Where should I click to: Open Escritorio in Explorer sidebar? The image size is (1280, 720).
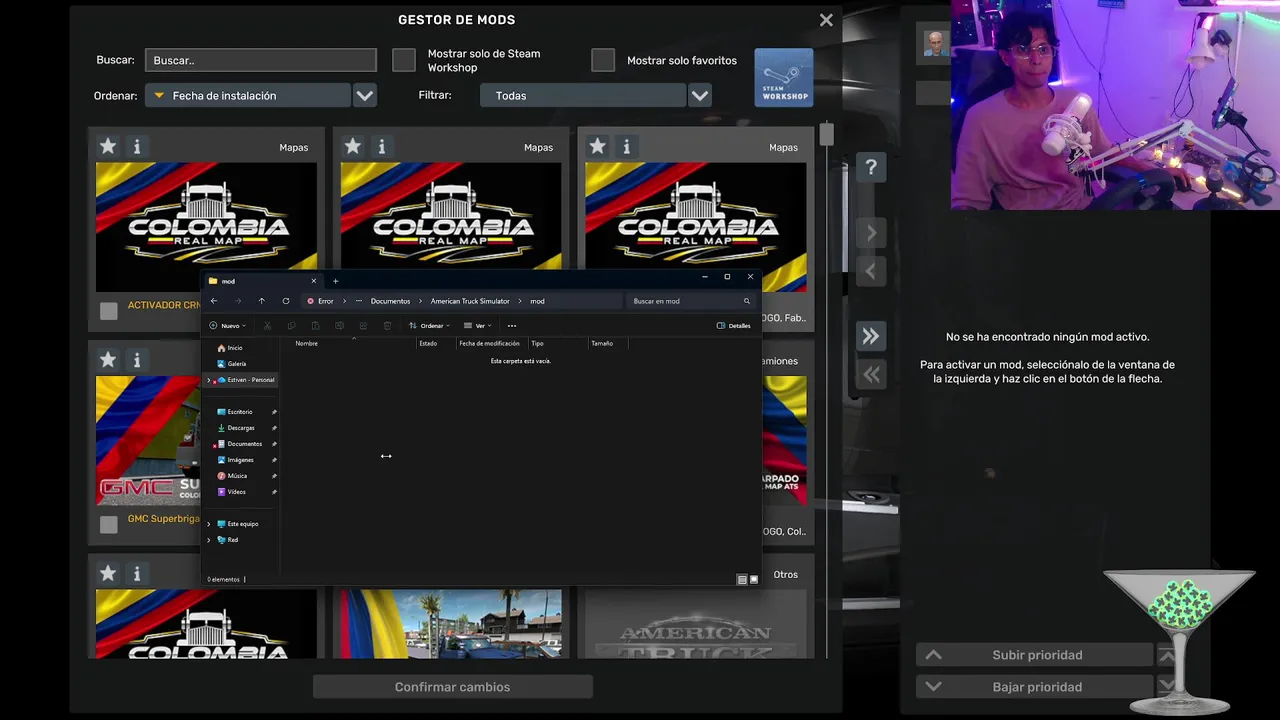[x=240, y=412]
